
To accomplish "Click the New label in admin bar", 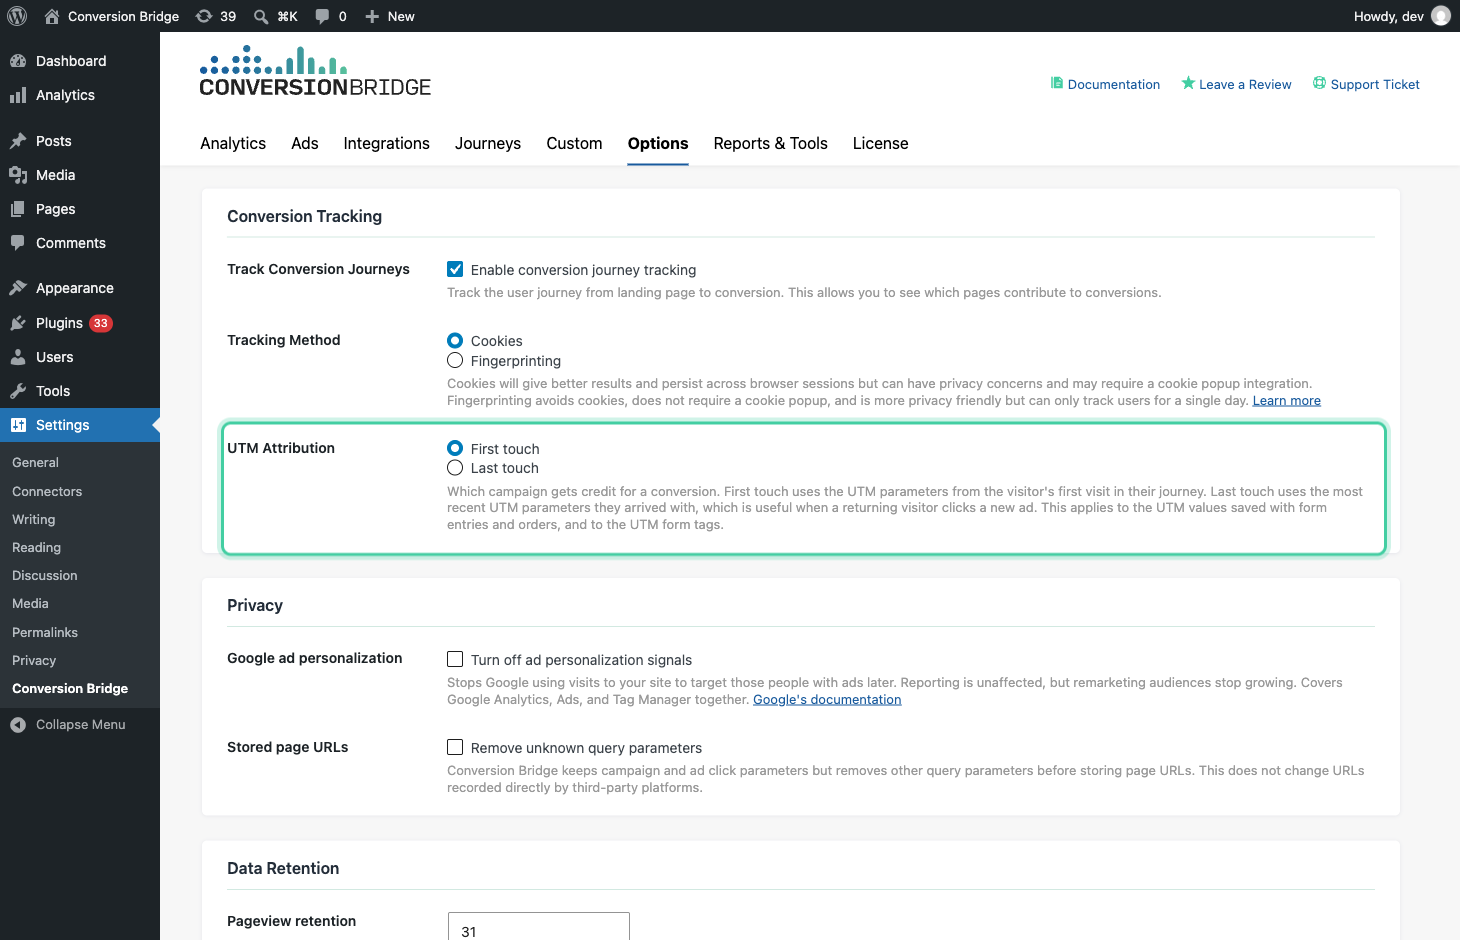I will (401, 16).
